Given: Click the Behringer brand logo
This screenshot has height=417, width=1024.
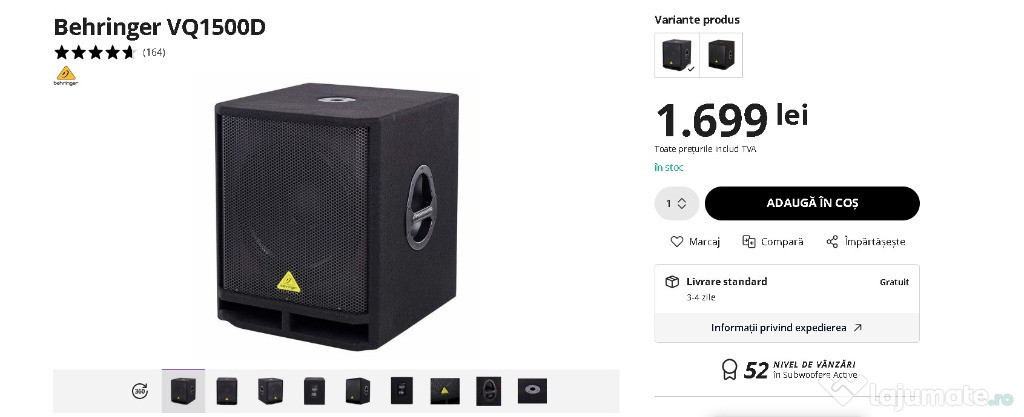Looking at the screenshot, I should coord(66,76).
